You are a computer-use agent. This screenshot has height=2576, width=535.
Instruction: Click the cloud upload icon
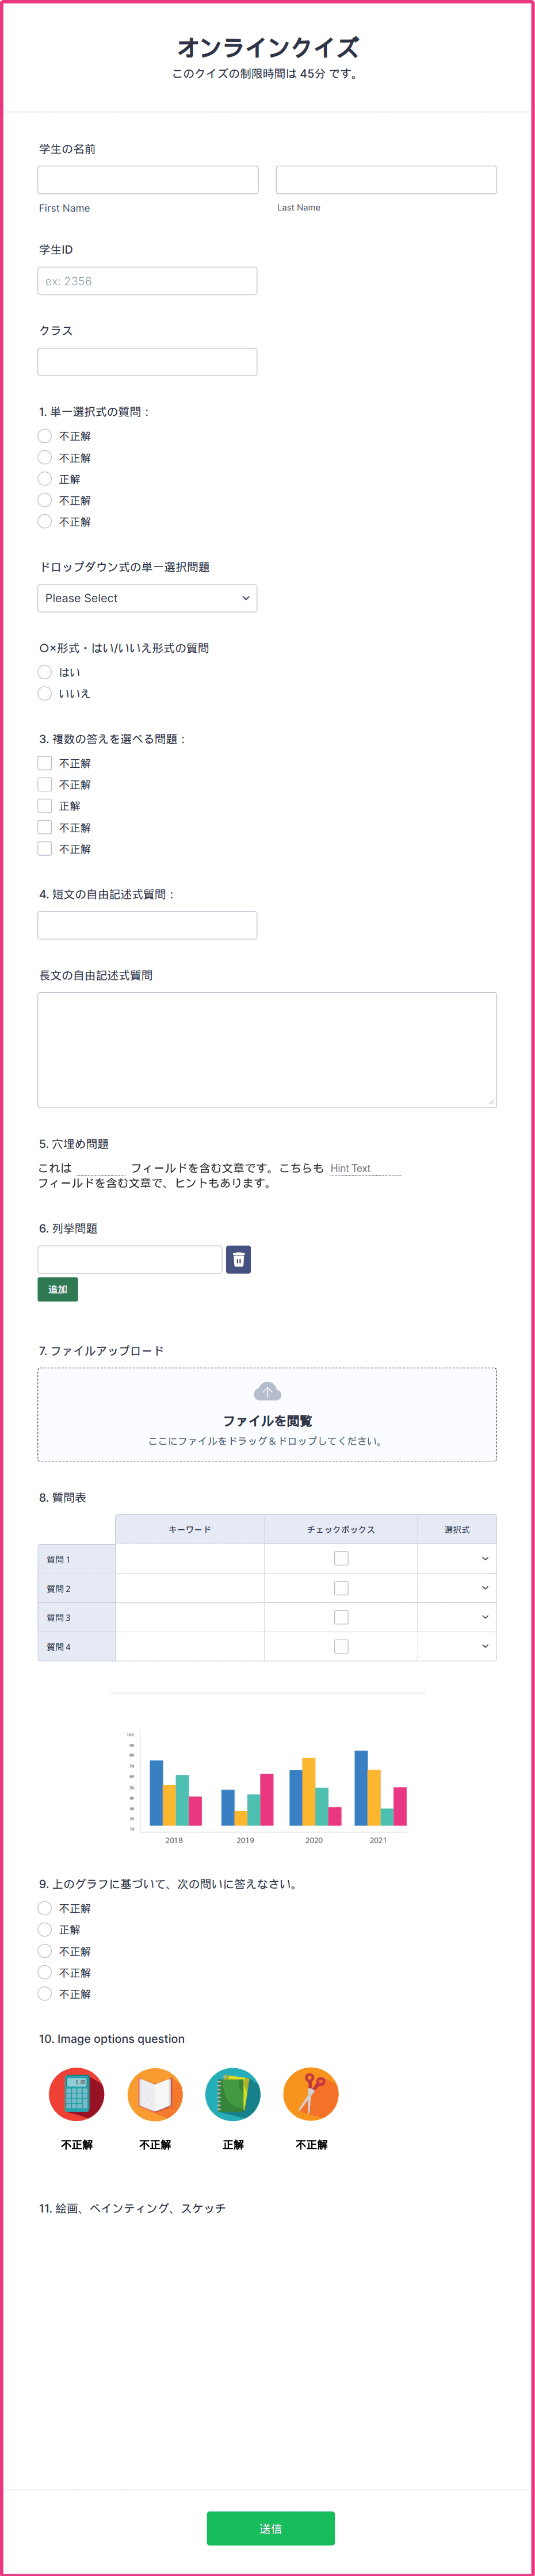(267, 1391)
